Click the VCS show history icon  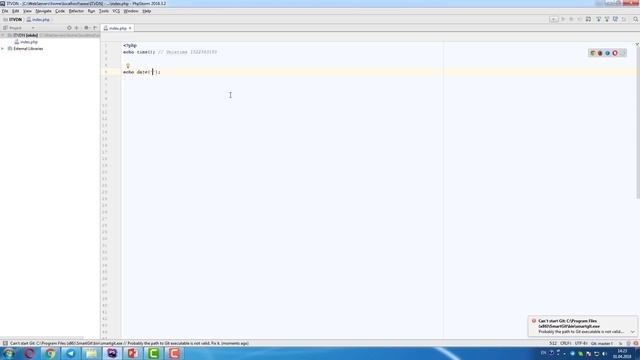616,19
